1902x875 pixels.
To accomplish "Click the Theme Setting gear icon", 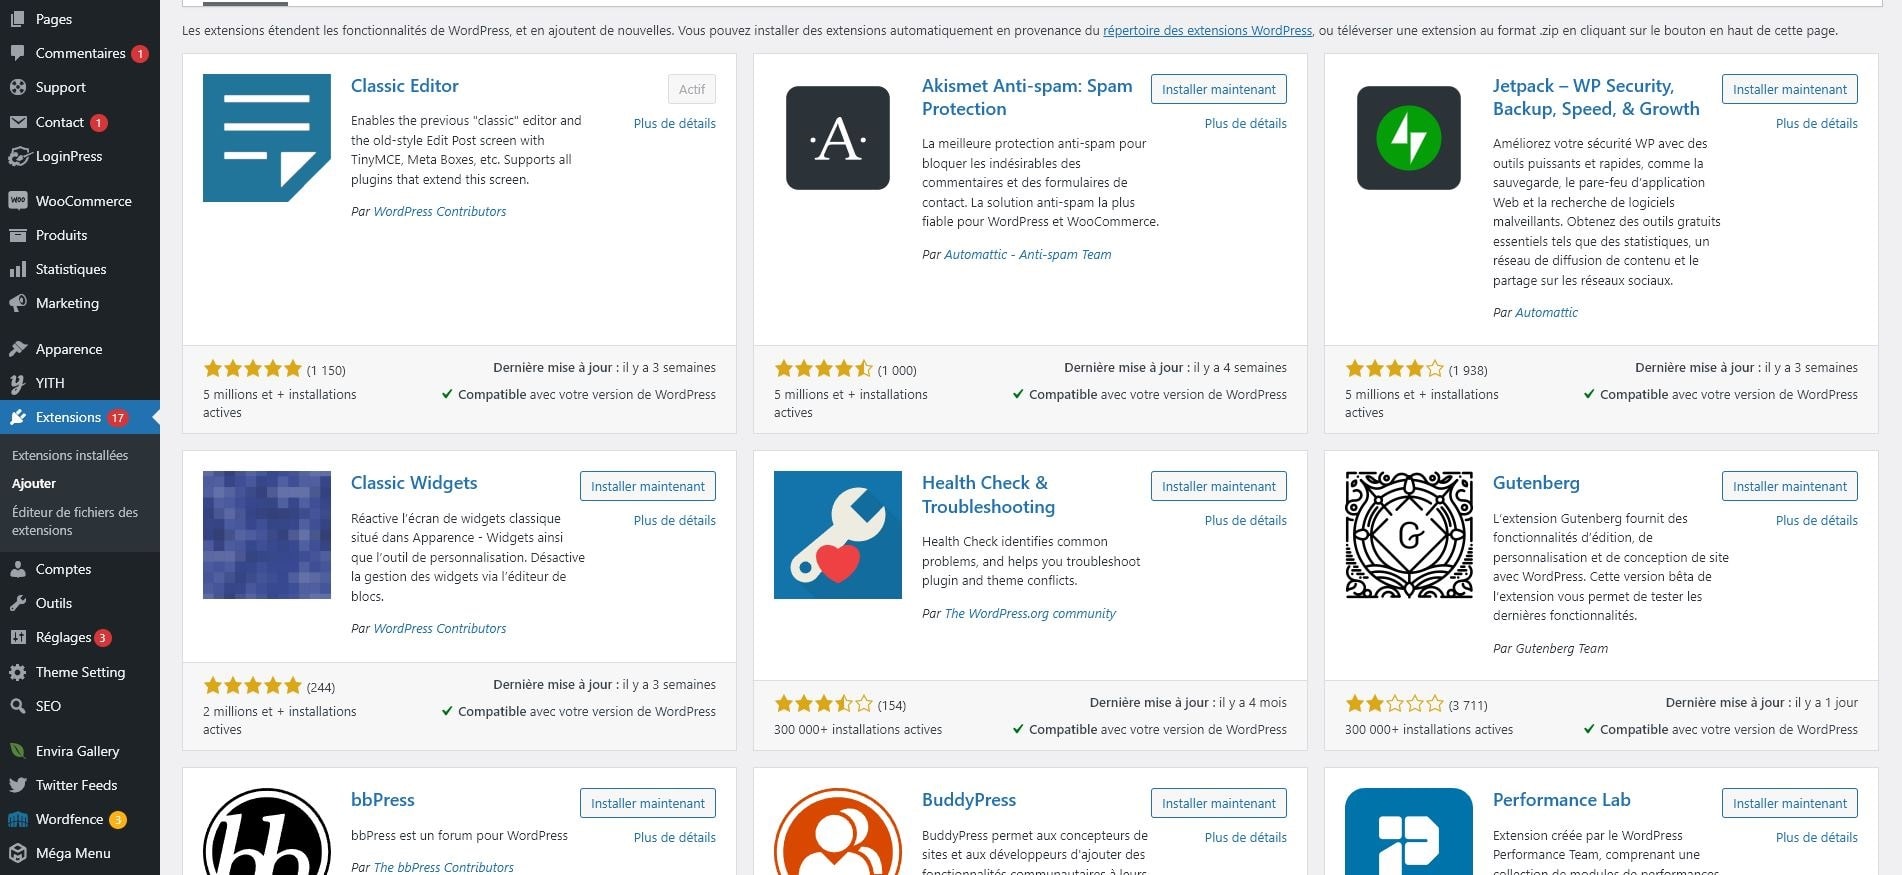I will pos(18,672).
